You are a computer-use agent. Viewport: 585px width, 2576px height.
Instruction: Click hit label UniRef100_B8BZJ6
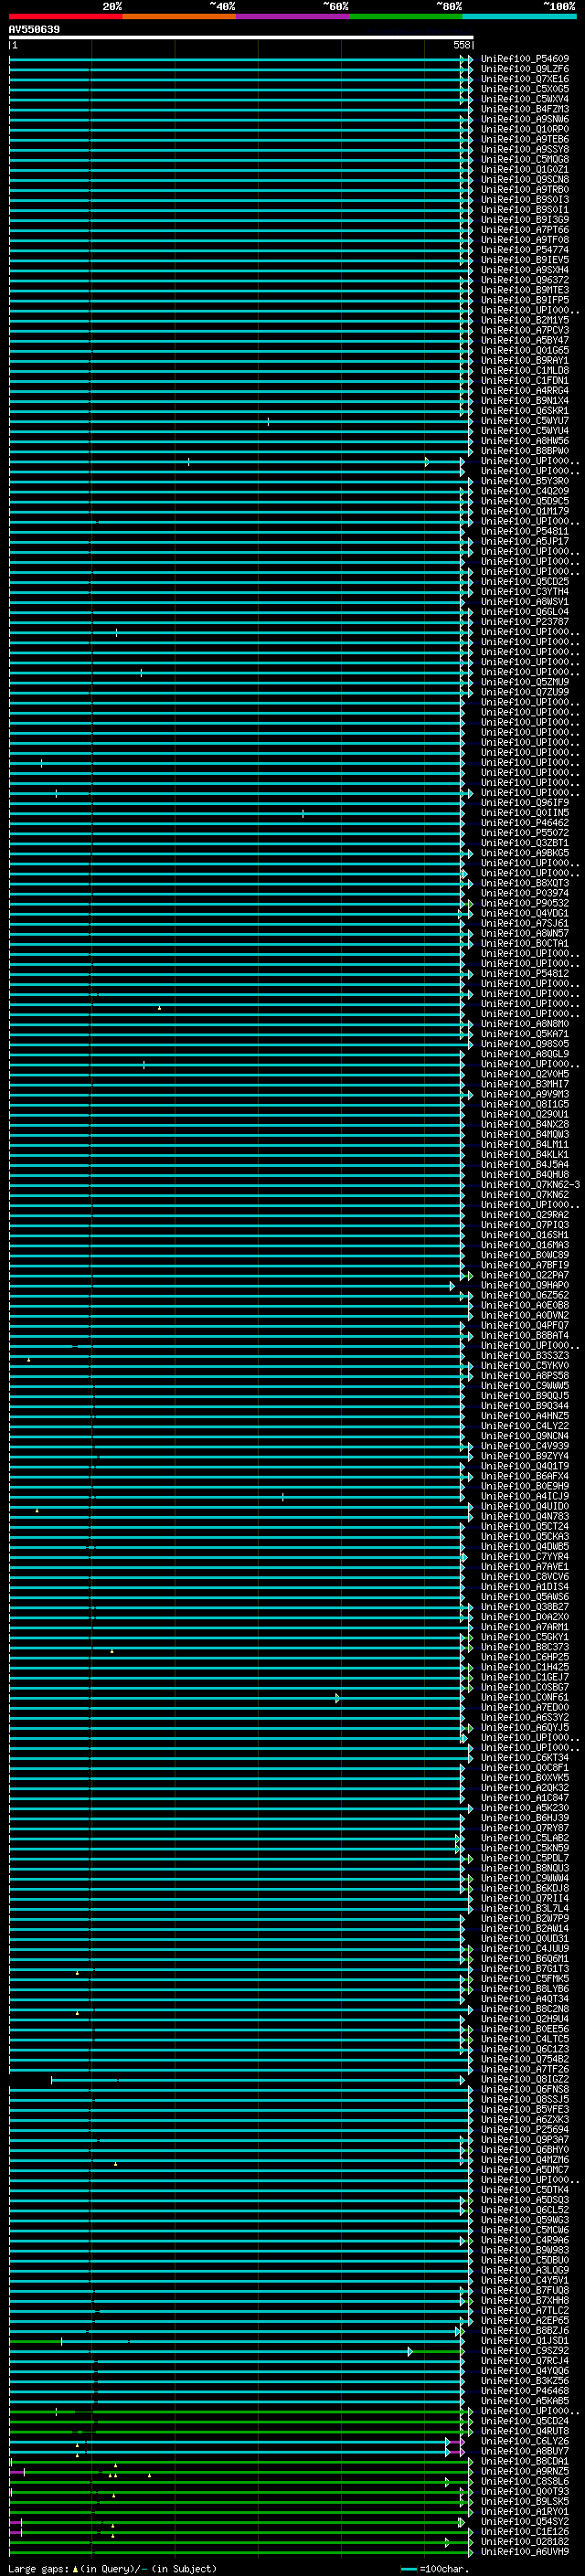524,2330
